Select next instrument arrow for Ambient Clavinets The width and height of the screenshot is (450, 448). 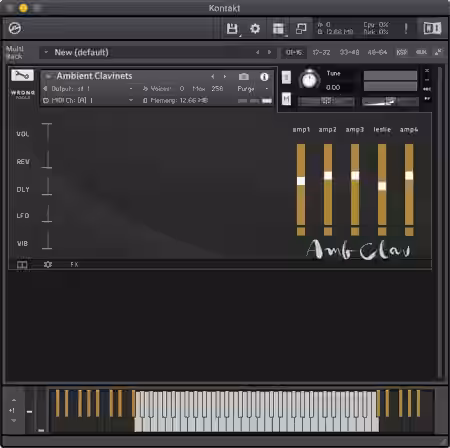[x=225, y=77]
